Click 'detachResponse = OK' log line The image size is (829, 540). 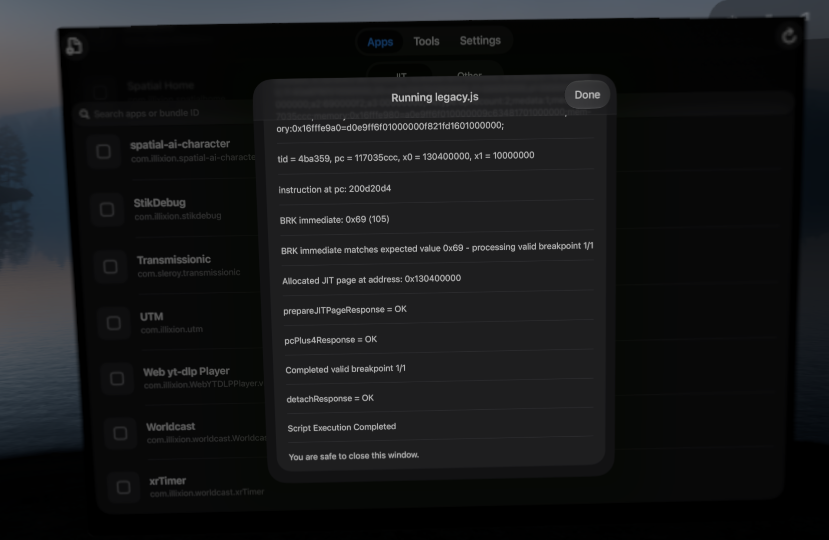click(330, 398)
